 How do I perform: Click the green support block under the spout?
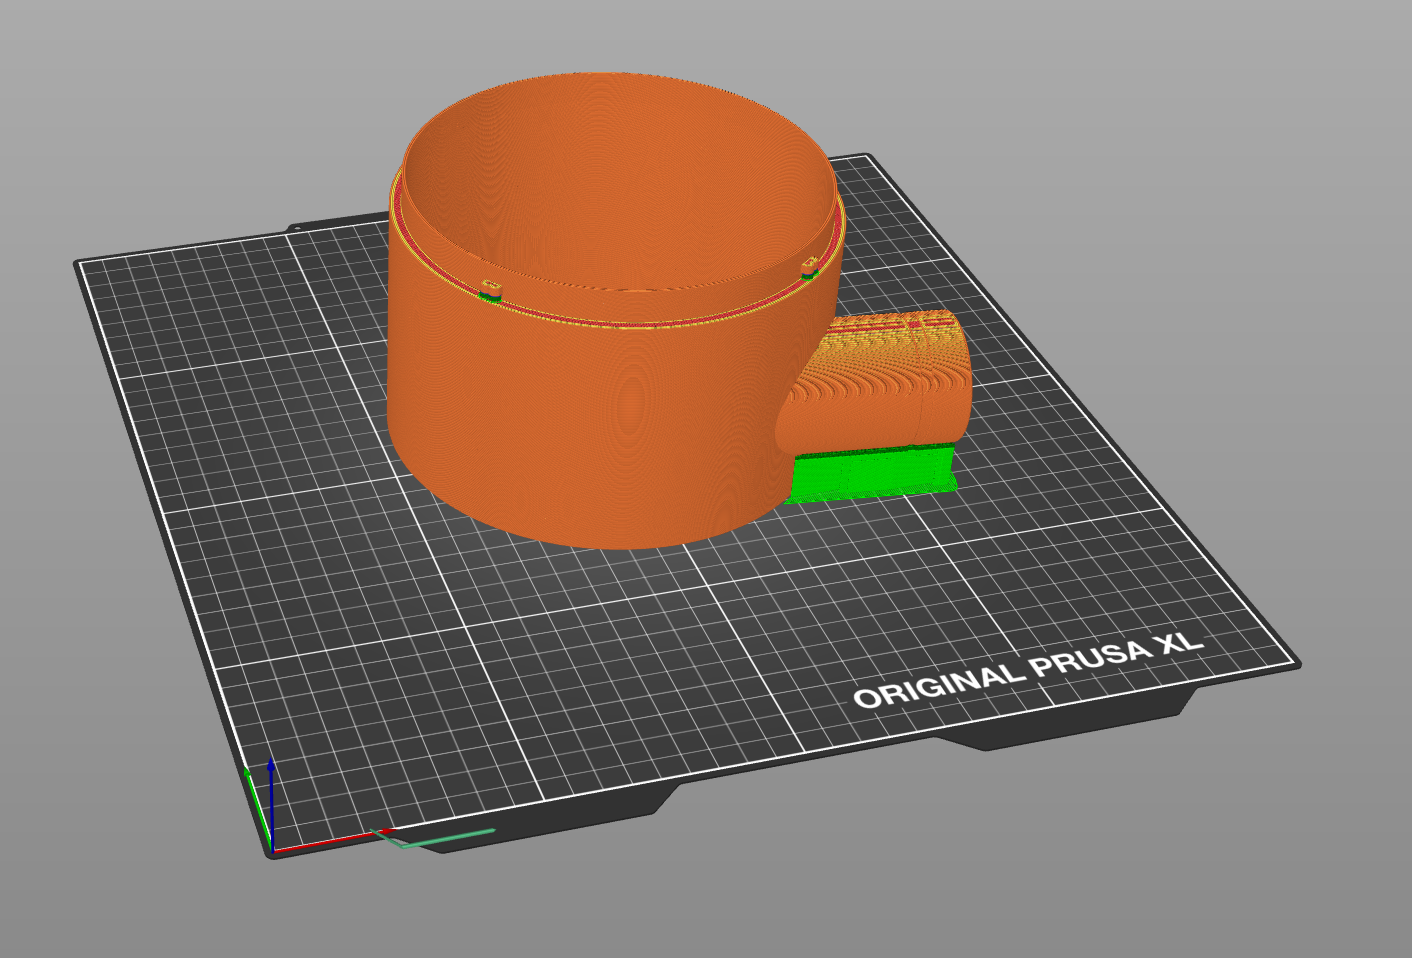tap(872, 472)
